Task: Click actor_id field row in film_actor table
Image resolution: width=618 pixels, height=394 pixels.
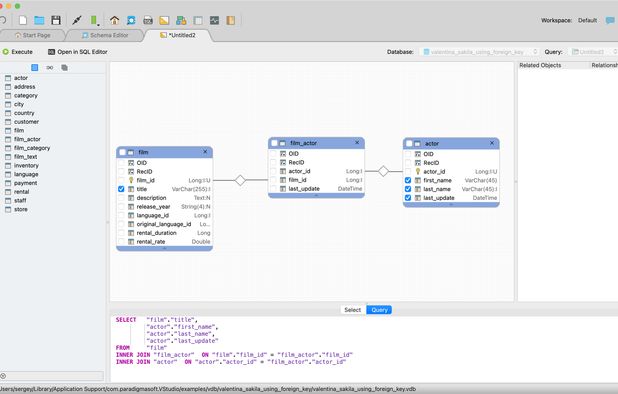Action: pos(316,171)
